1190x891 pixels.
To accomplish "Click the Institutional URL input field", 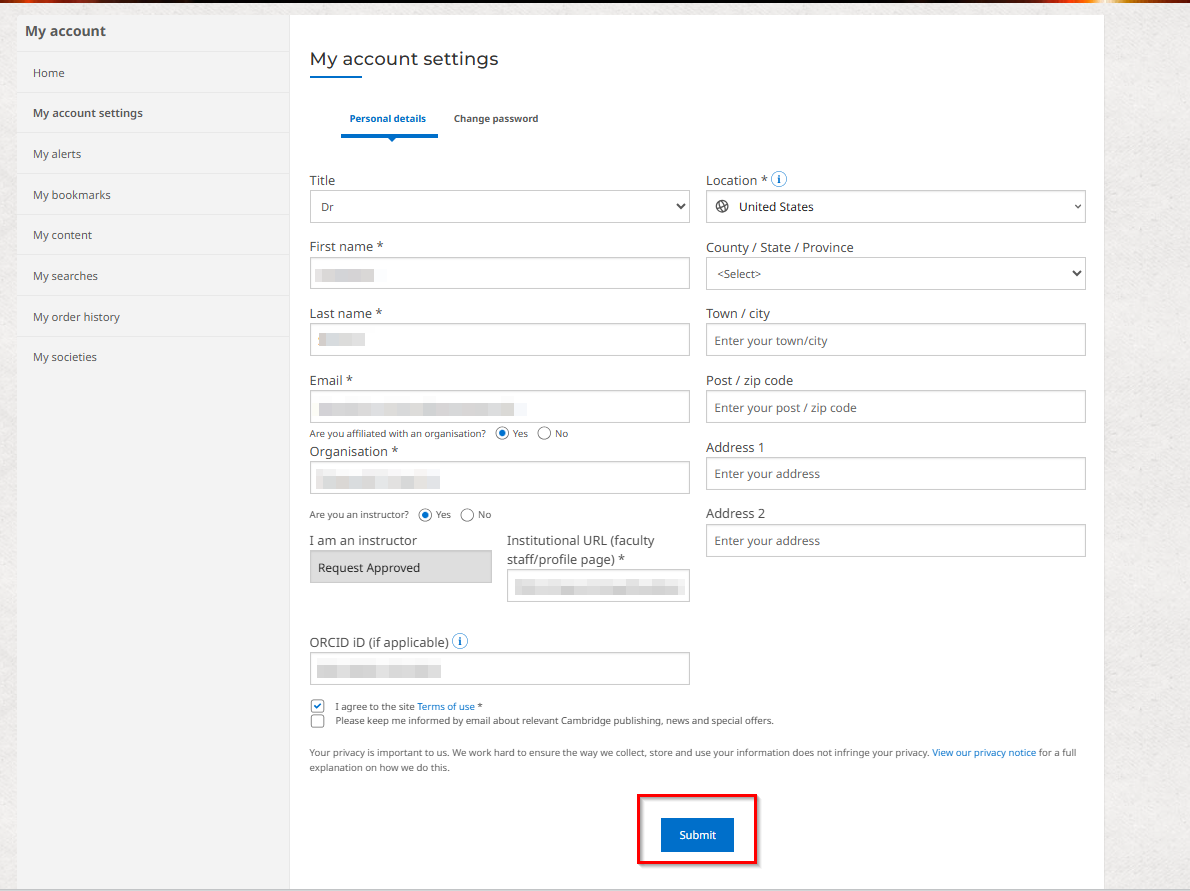I will 598,586.
